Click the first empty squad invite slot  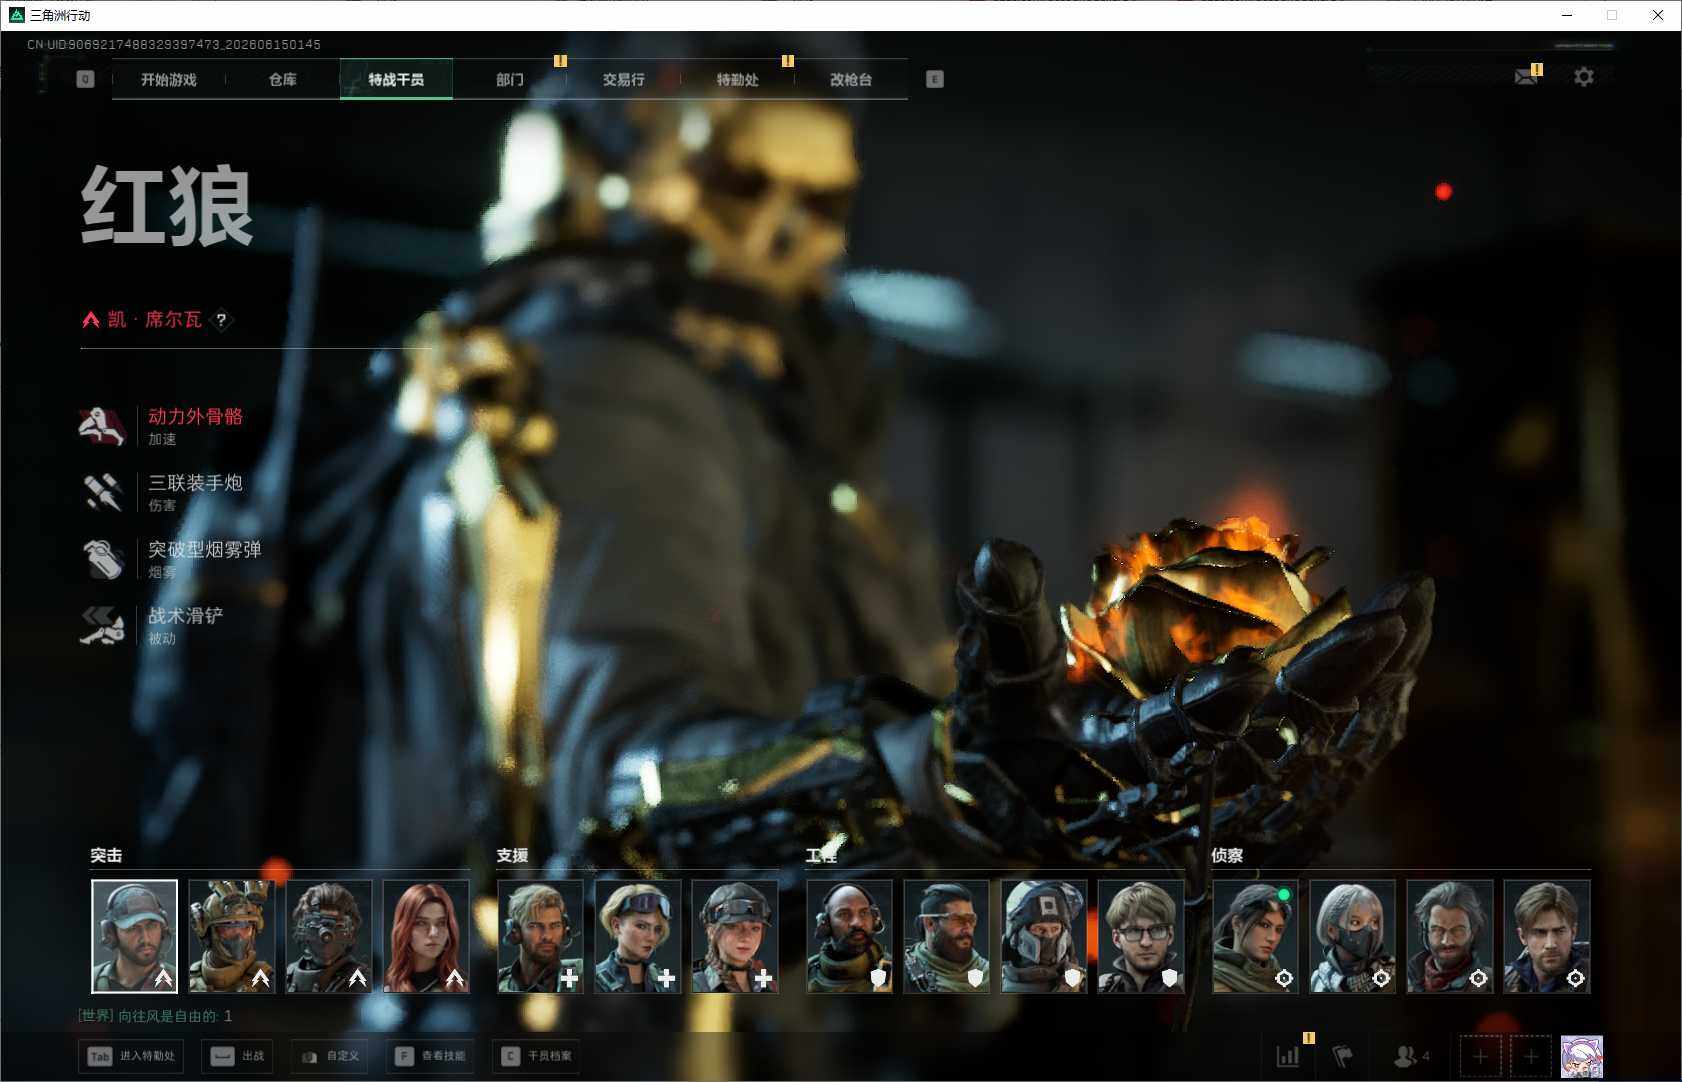pyautogui.click(x=1480, y=1056)
